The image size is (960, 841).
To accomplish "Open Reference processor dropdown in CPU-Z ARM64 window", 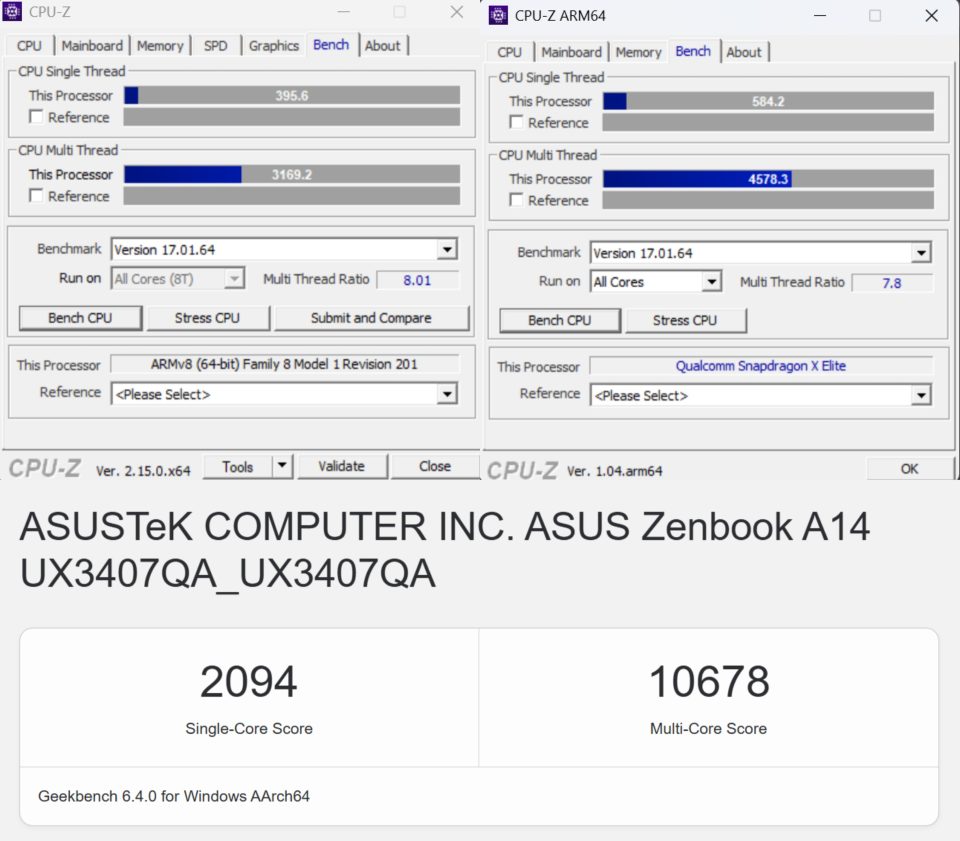I will click(x=921, y=395).
